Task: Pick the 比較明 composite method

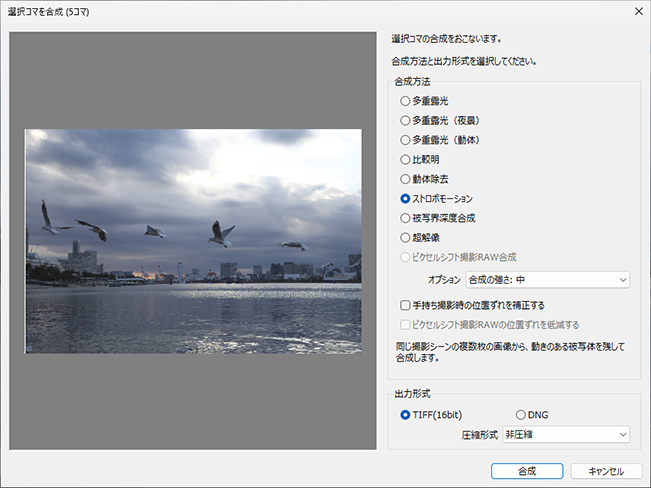Action: pyautogui.click(x=405, y=160)
